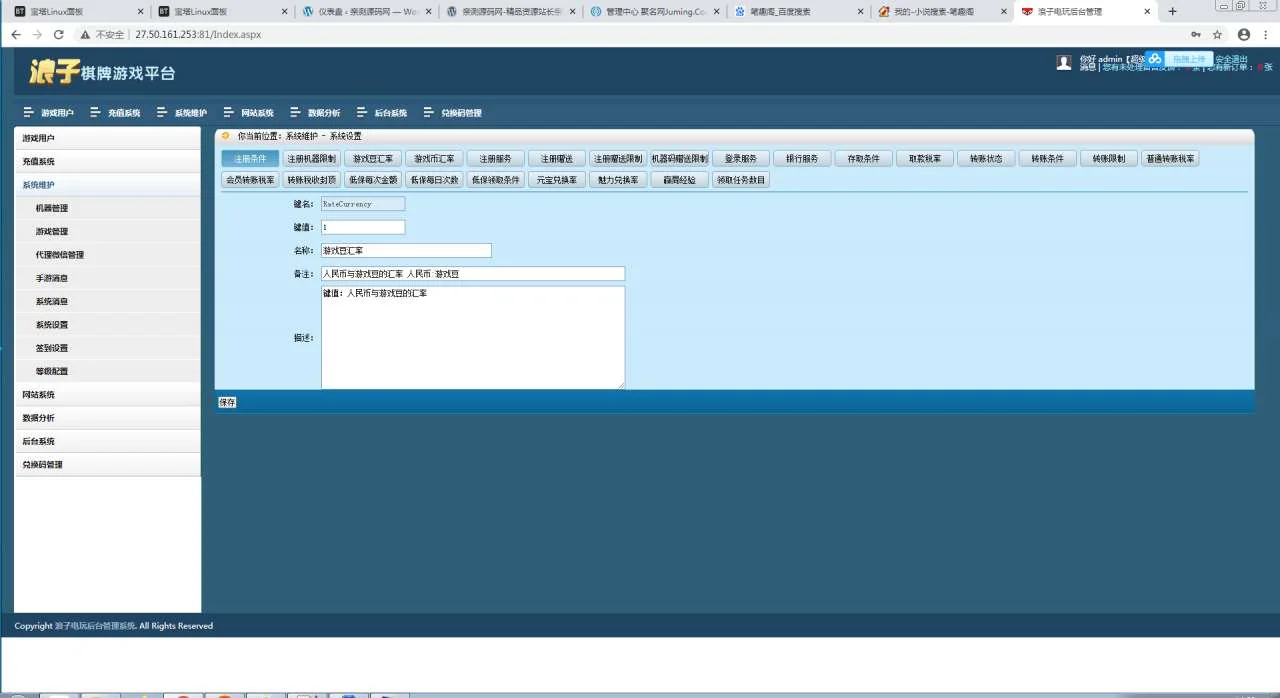Switch to the 元宝兑换率 settings tab
The width and height of the screenshot is (1280, 698).
(556, 181)
